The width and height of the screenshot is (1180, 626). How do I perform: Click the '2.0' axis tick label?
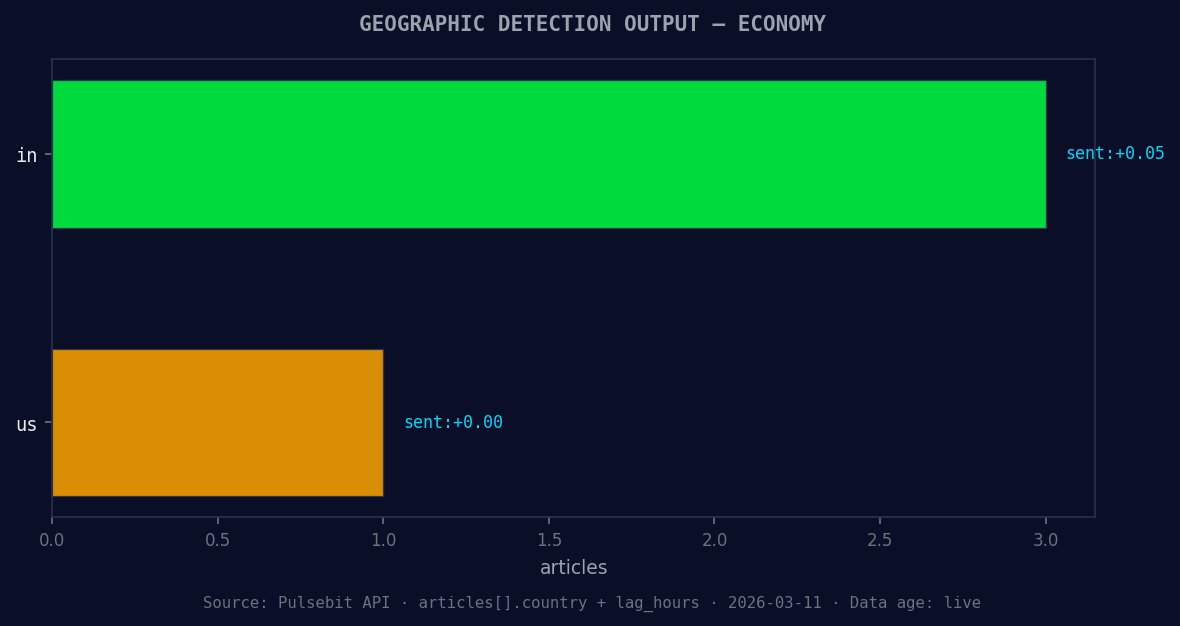coord(714,538)
